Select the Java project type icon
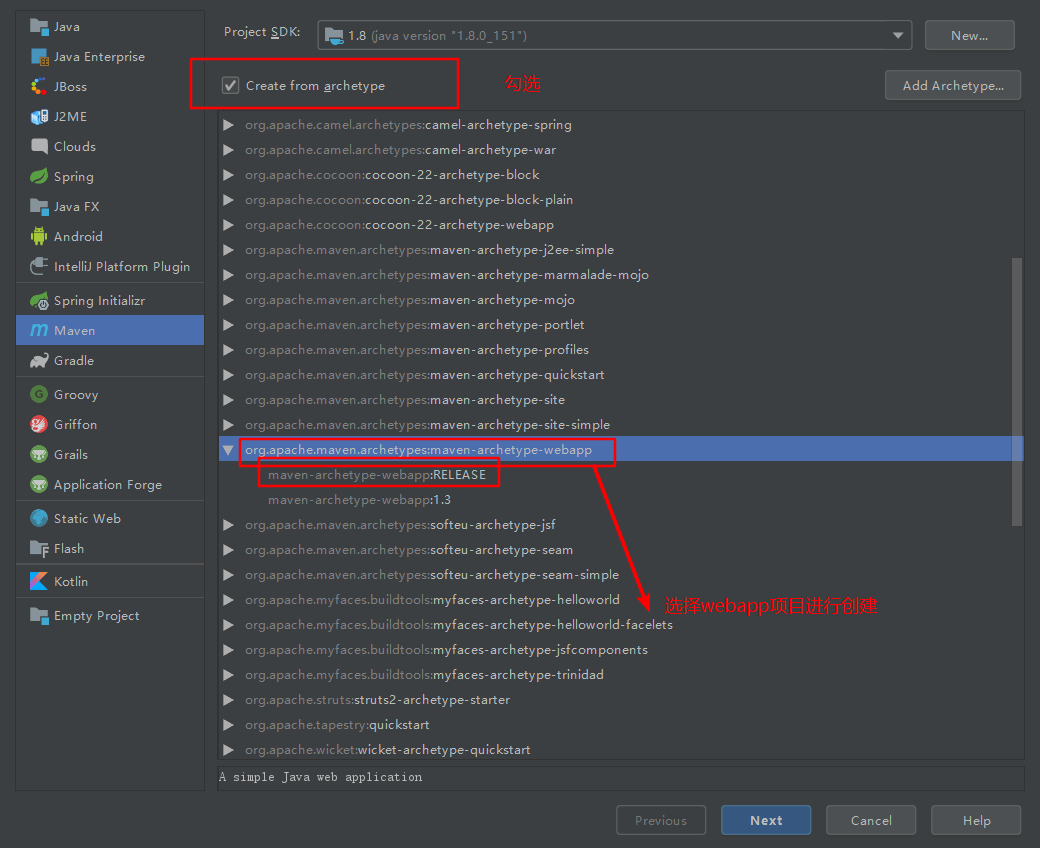Image resolution: width=1040 pixels, height=848 pixels. (39, 27)
